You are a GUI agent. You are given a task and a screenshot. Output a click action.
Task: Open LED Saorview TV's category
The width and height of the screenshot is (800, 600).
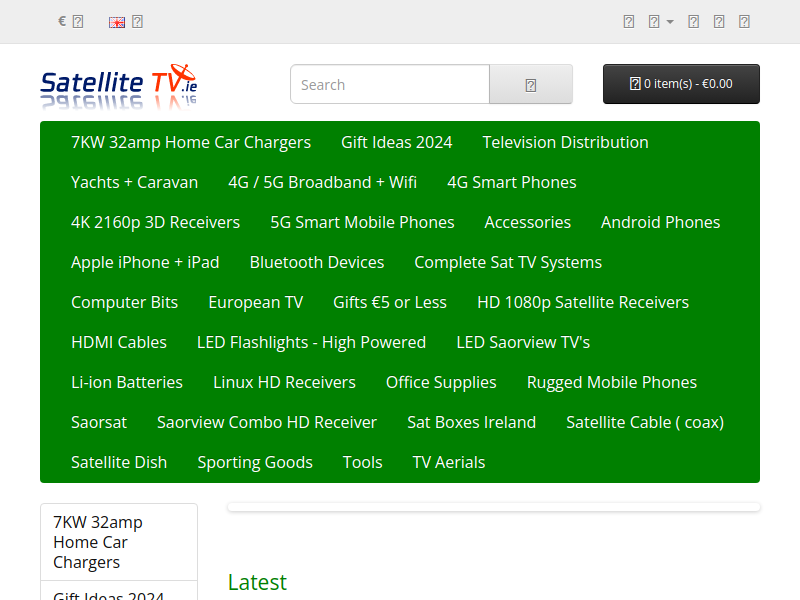pos(523,342)
